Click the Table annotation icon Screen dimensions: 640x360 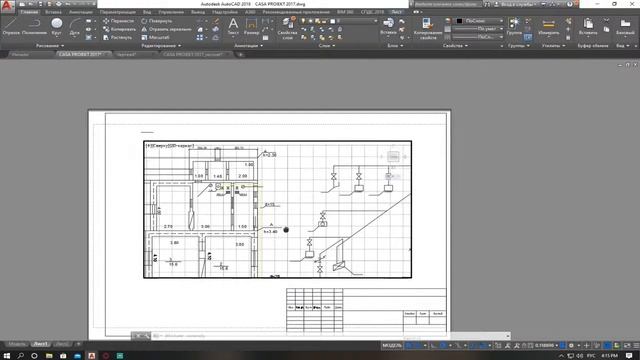tap(265, 38)
